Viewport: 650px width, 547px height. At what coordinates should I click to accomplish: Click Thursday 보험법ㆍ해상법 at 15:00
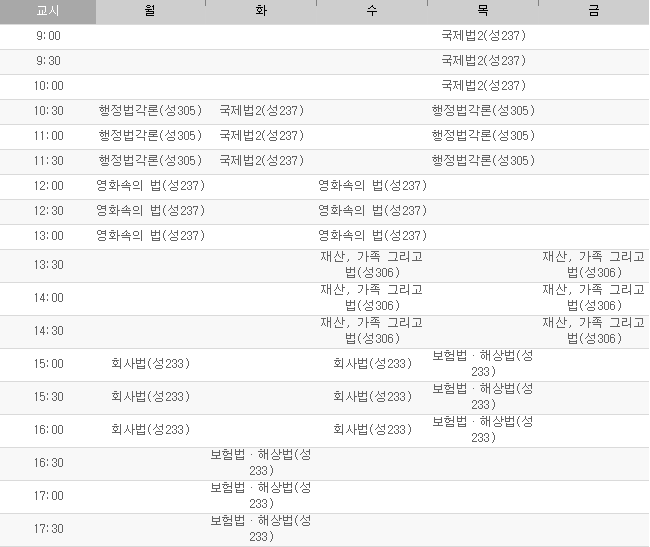(483, 363)
